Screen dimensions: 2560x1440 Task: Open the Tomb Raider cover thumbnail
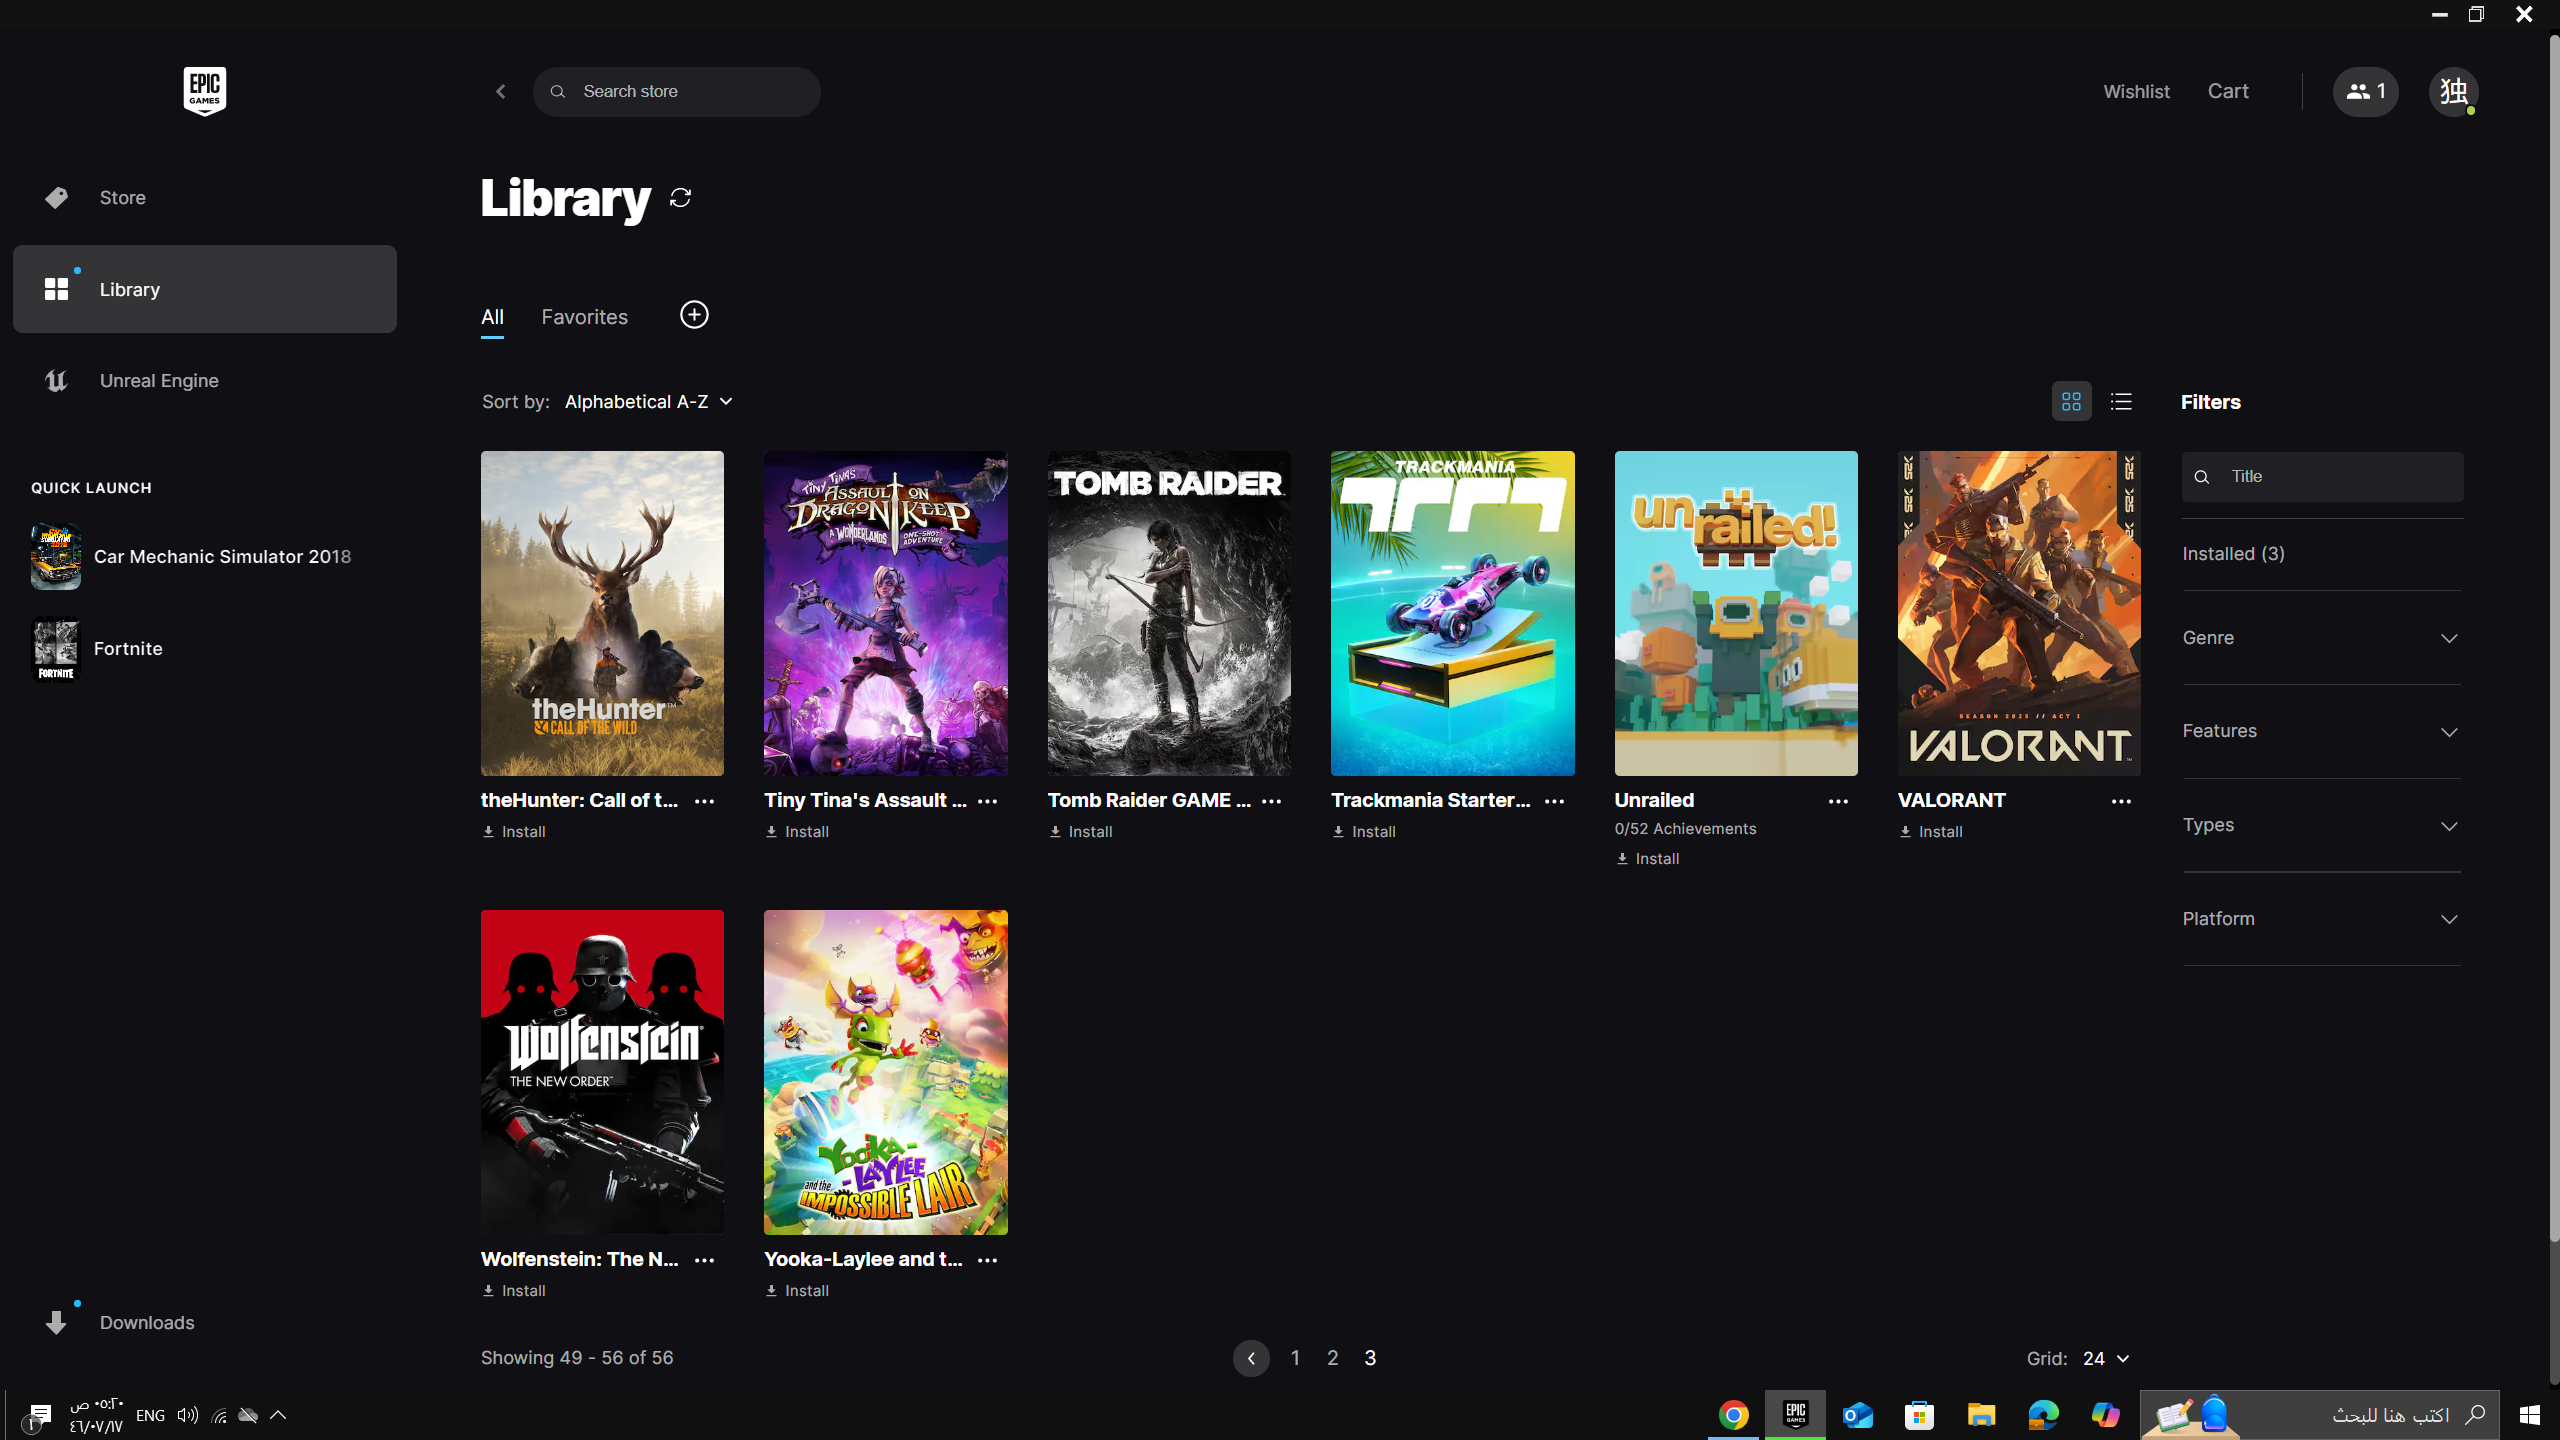(1169, 613)
